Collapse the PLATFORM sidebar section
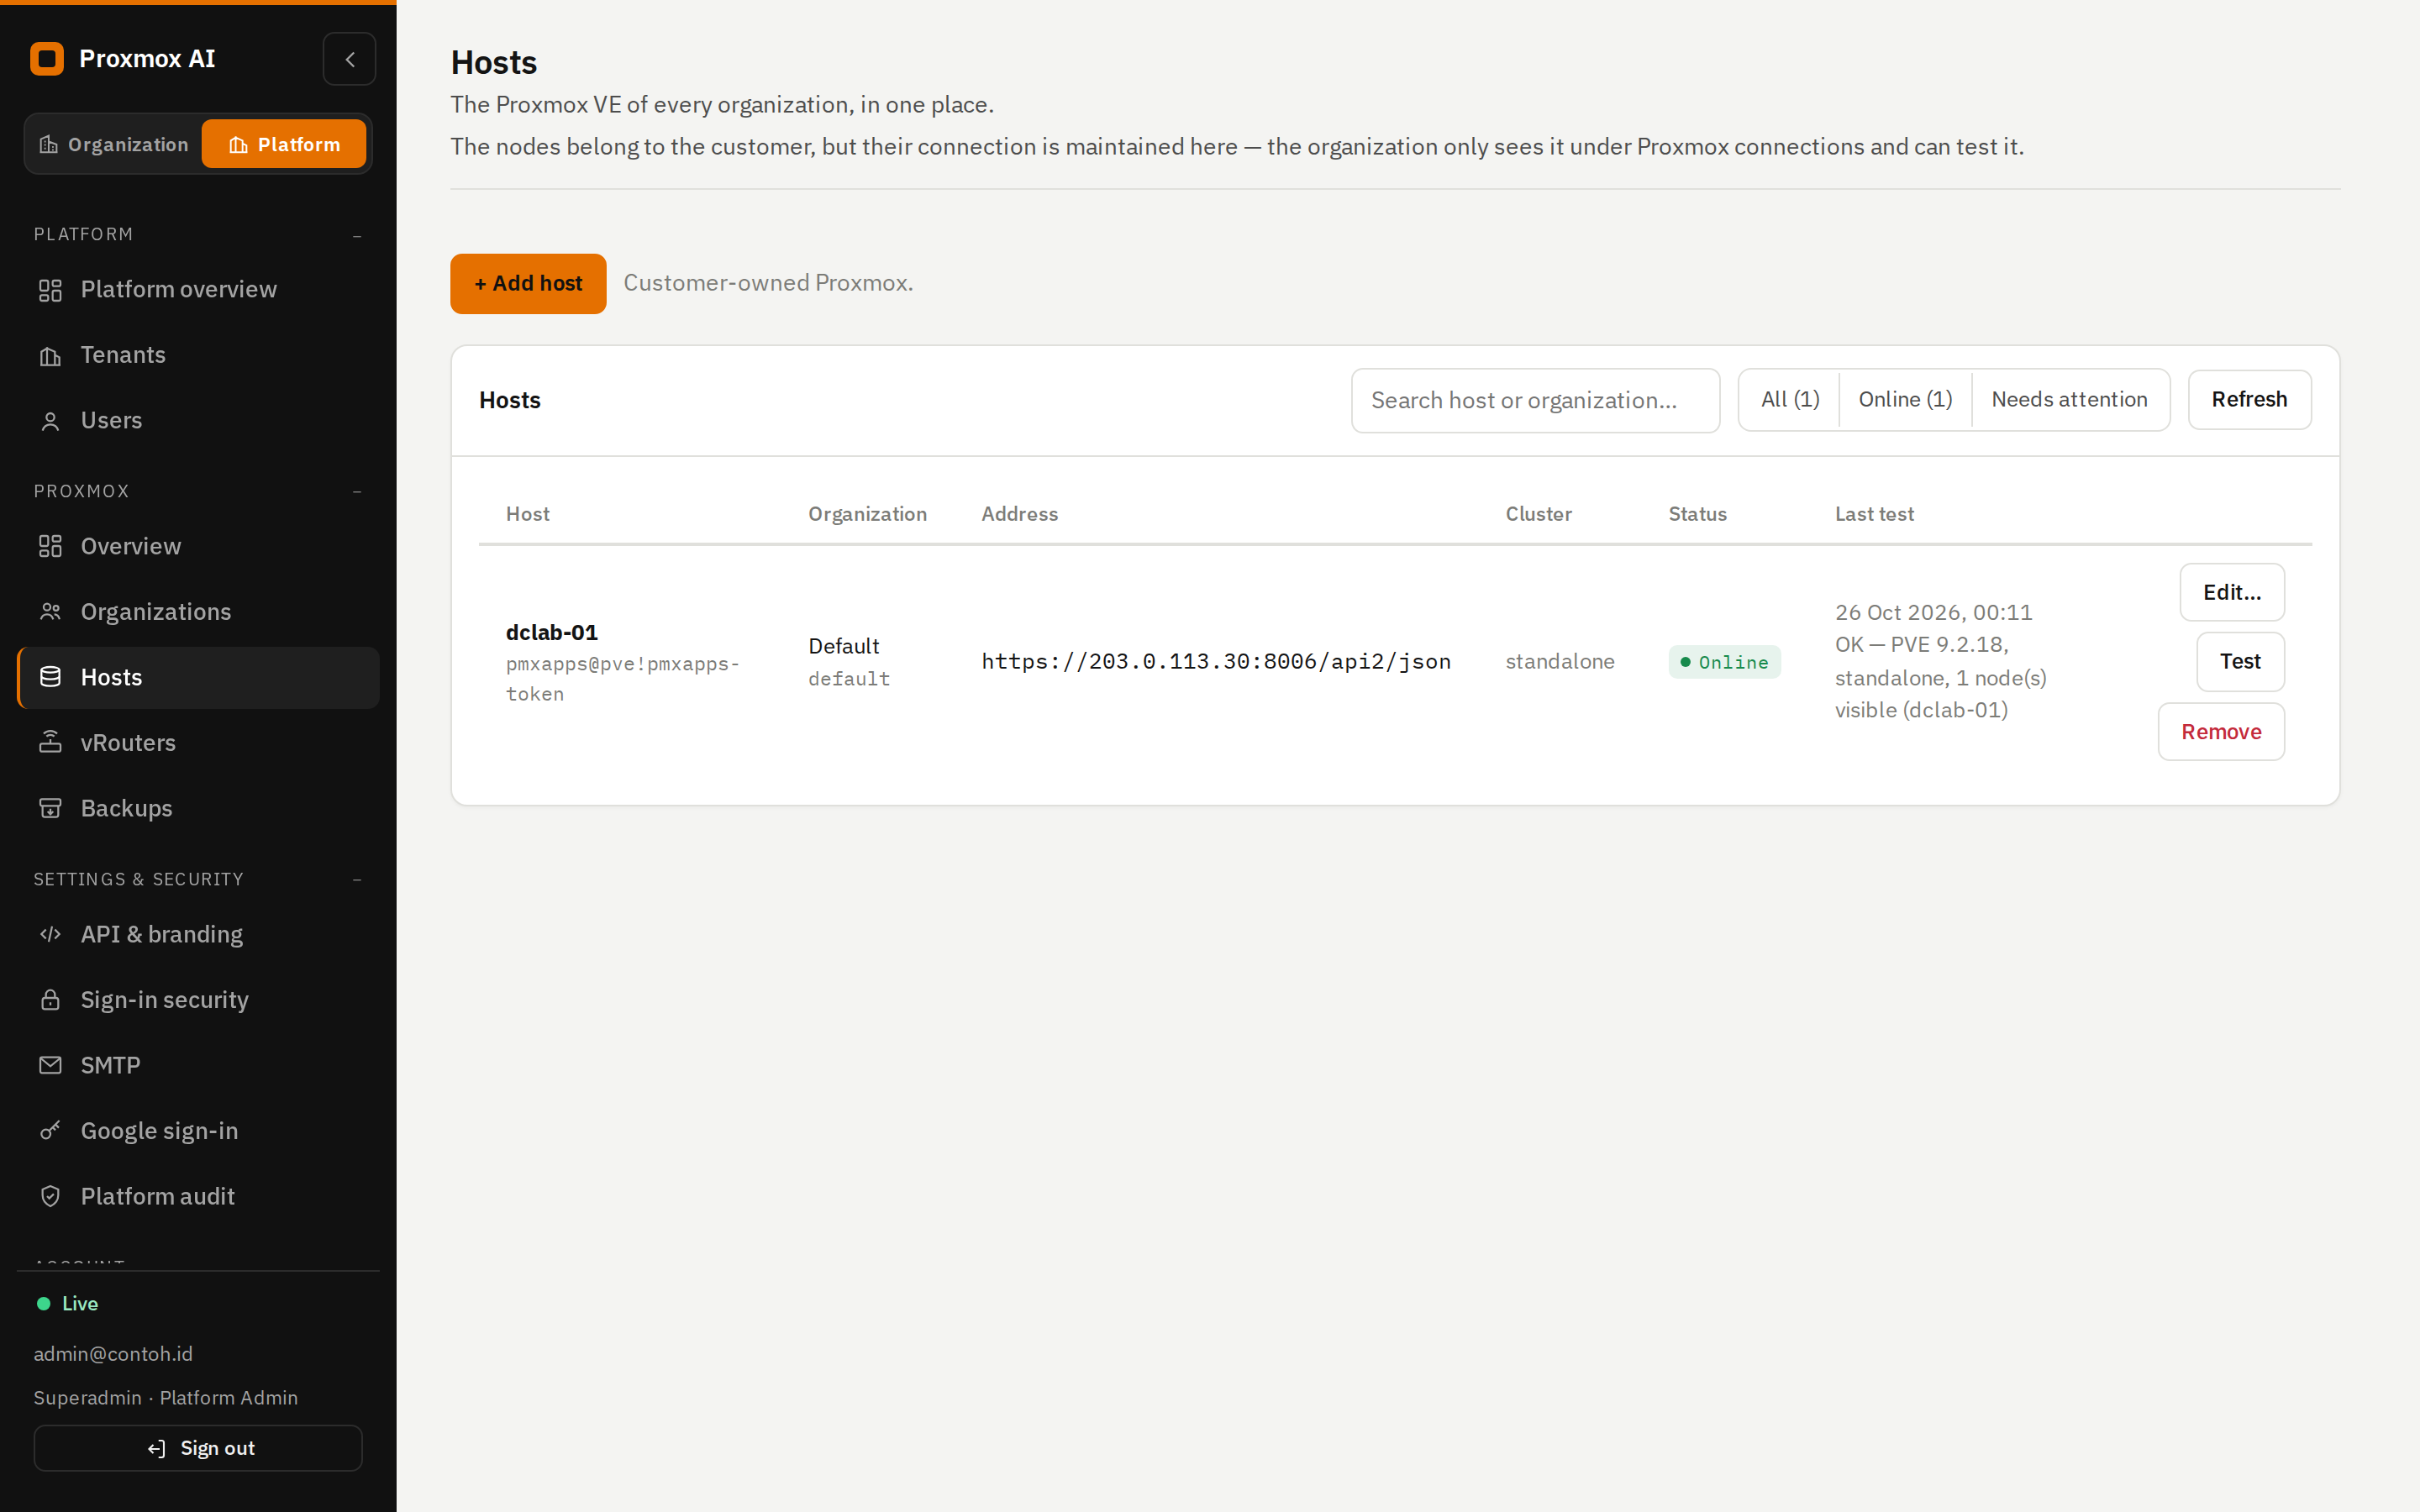This screenshot has width=2420, height=1512. 357,235
